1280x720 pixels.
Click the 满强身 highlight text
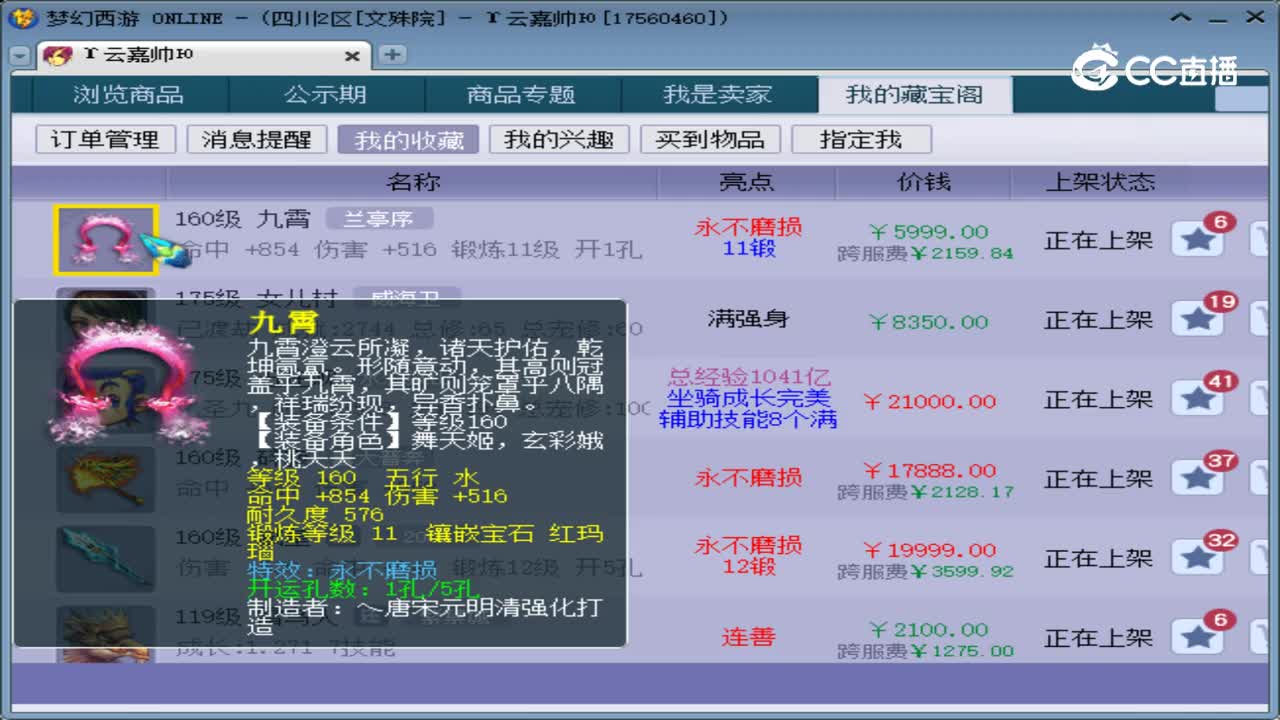[x=748, y=319]
